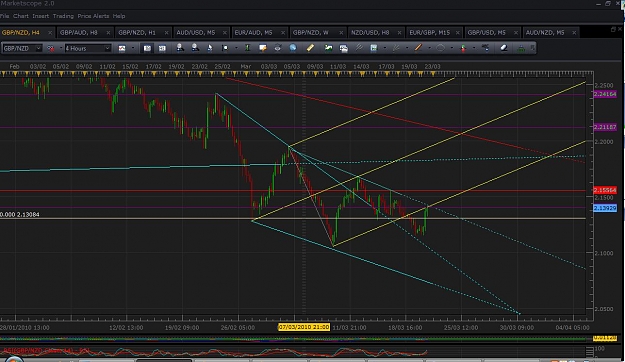This screenshot has height=362, width=625.
Task: Open the Trading menu
Action: click(x=63, y=16)
